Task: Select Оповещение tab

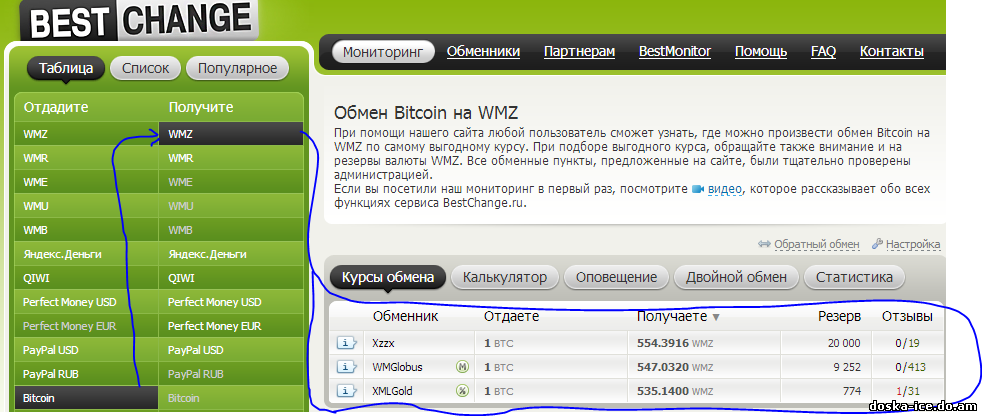Action: click(x=616, y=277)
